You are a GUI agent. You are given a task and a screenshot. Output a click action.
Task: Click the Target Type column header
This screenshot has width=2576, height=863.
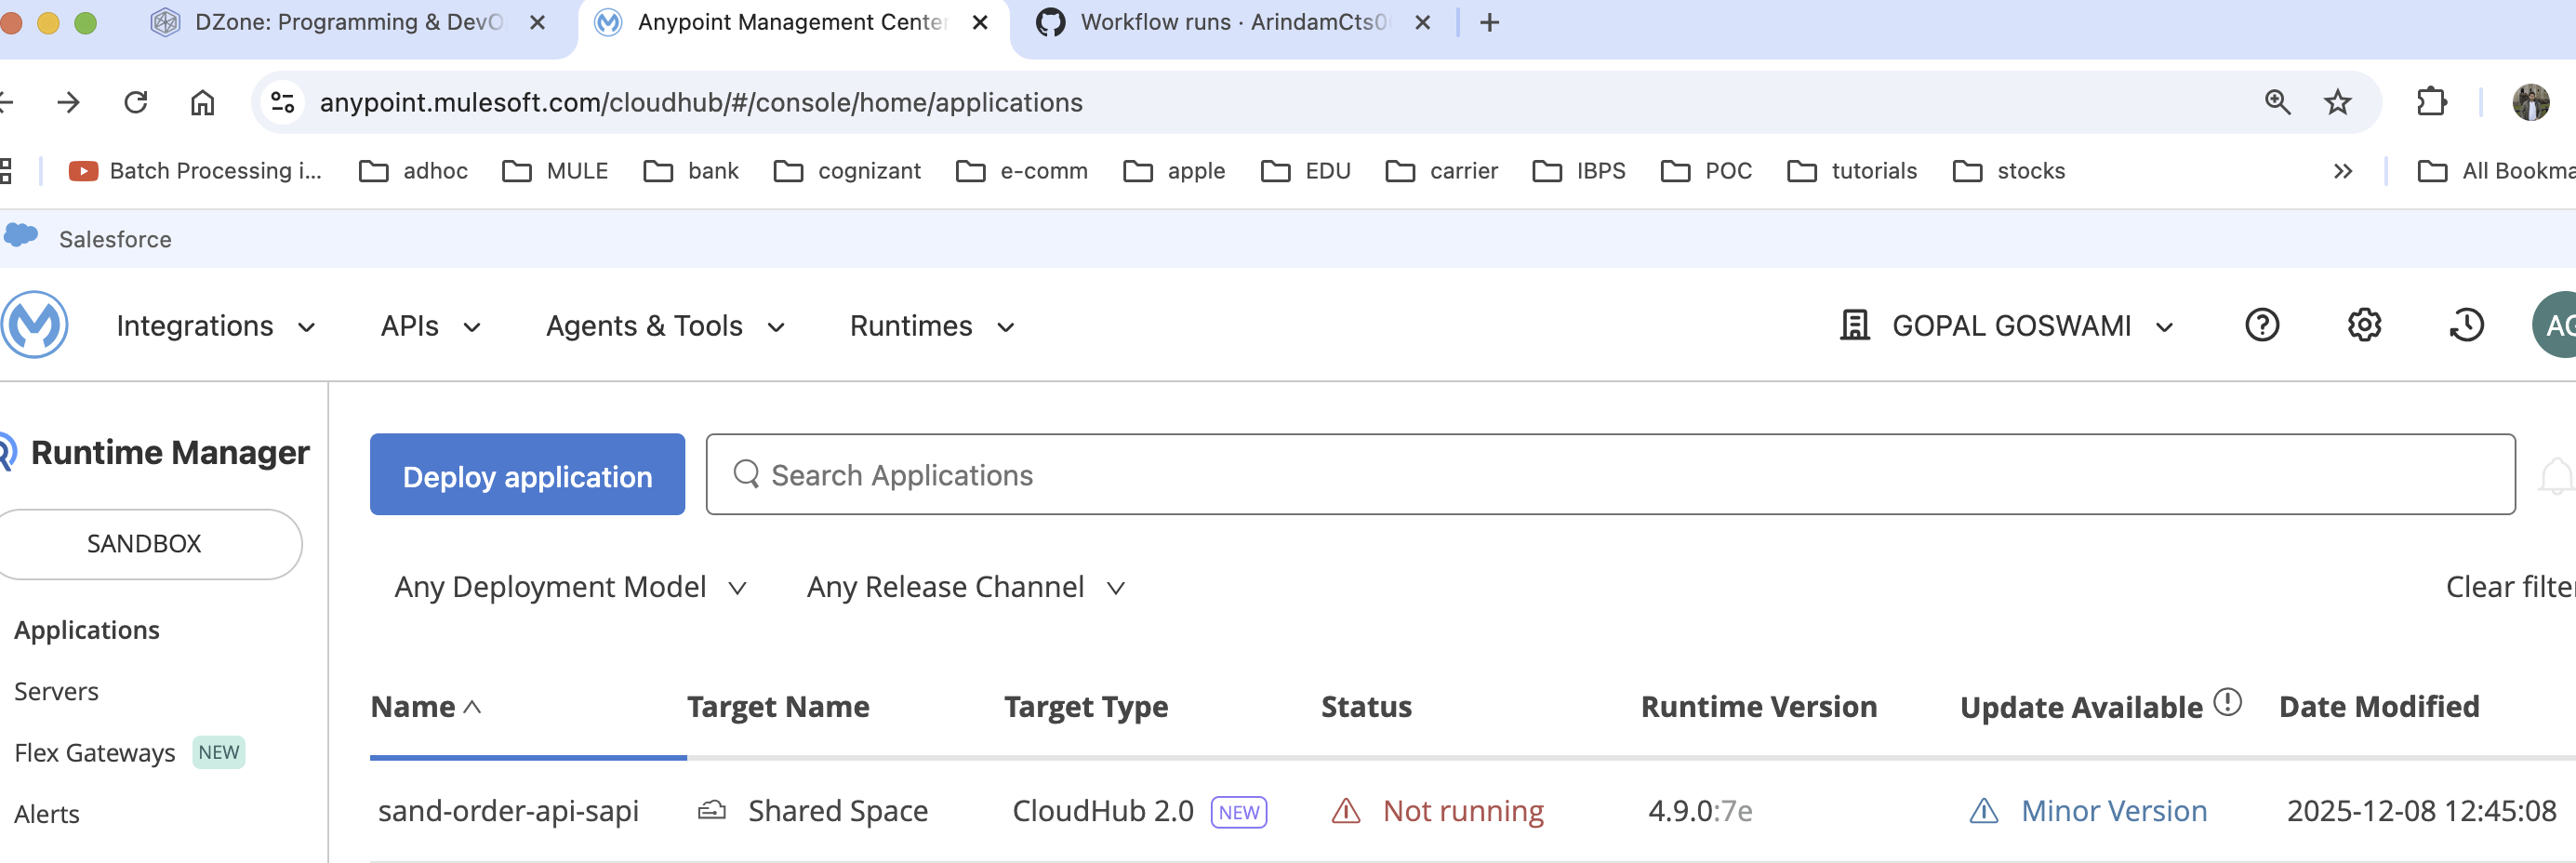(x=1085, y=707)
